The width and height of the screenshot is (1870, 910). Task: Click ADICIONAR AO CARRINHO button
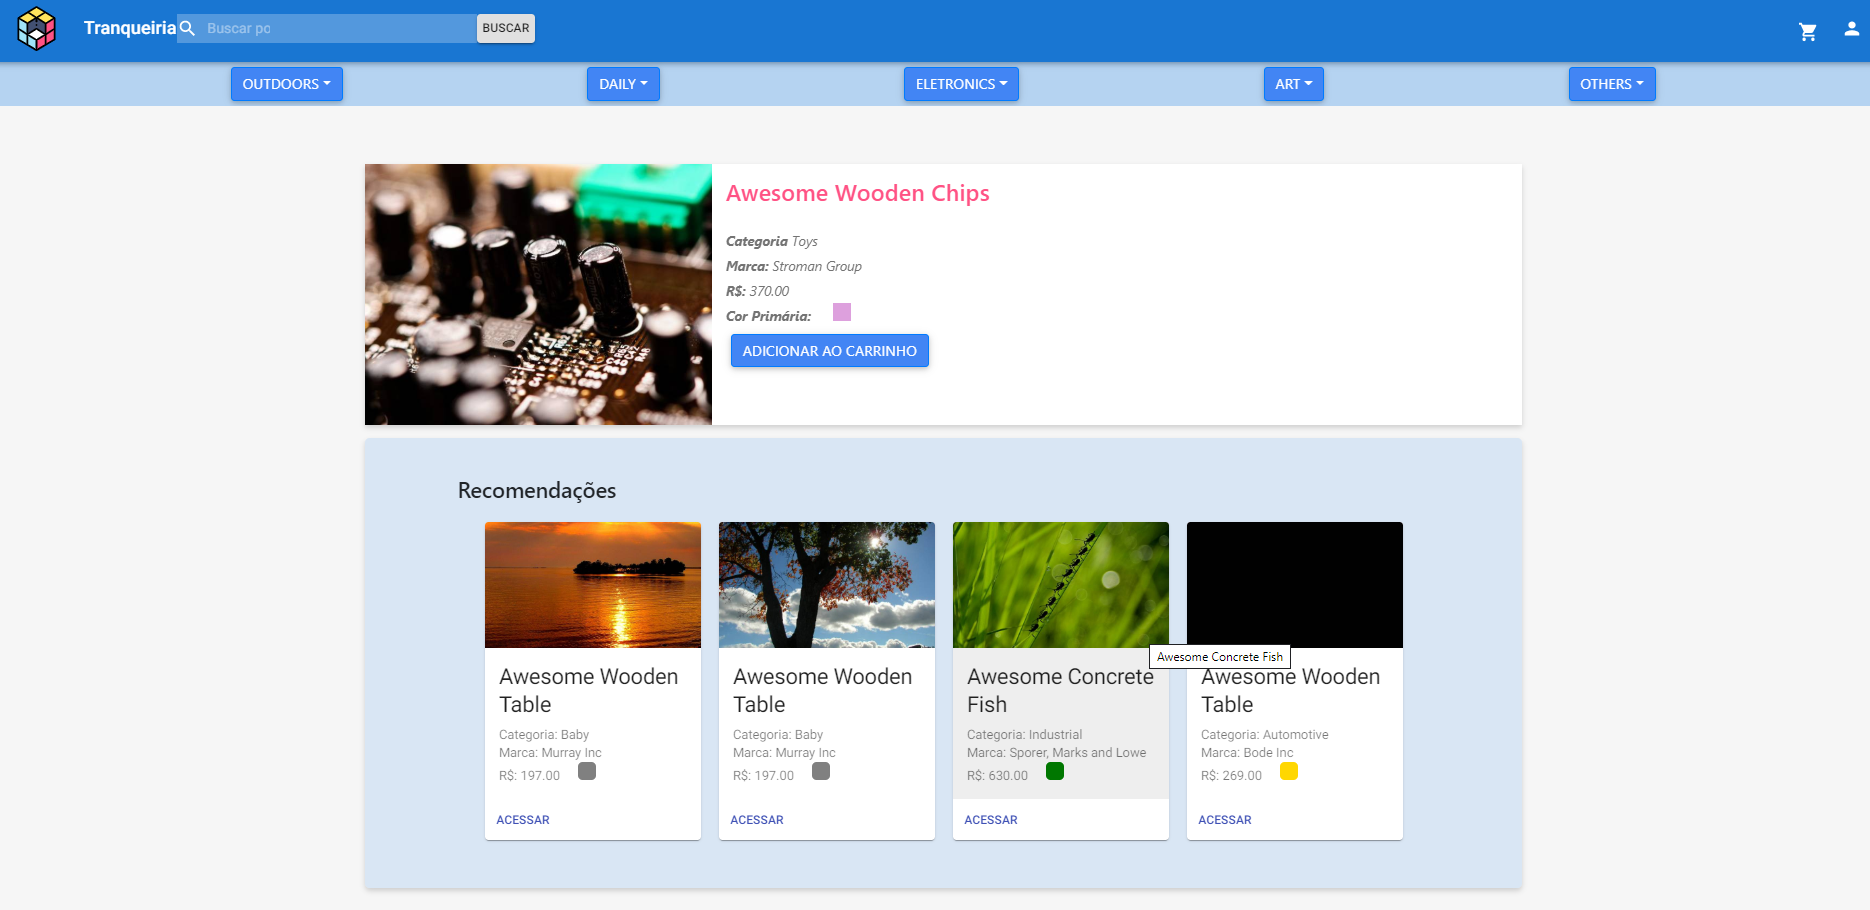(x=830, y=351)
